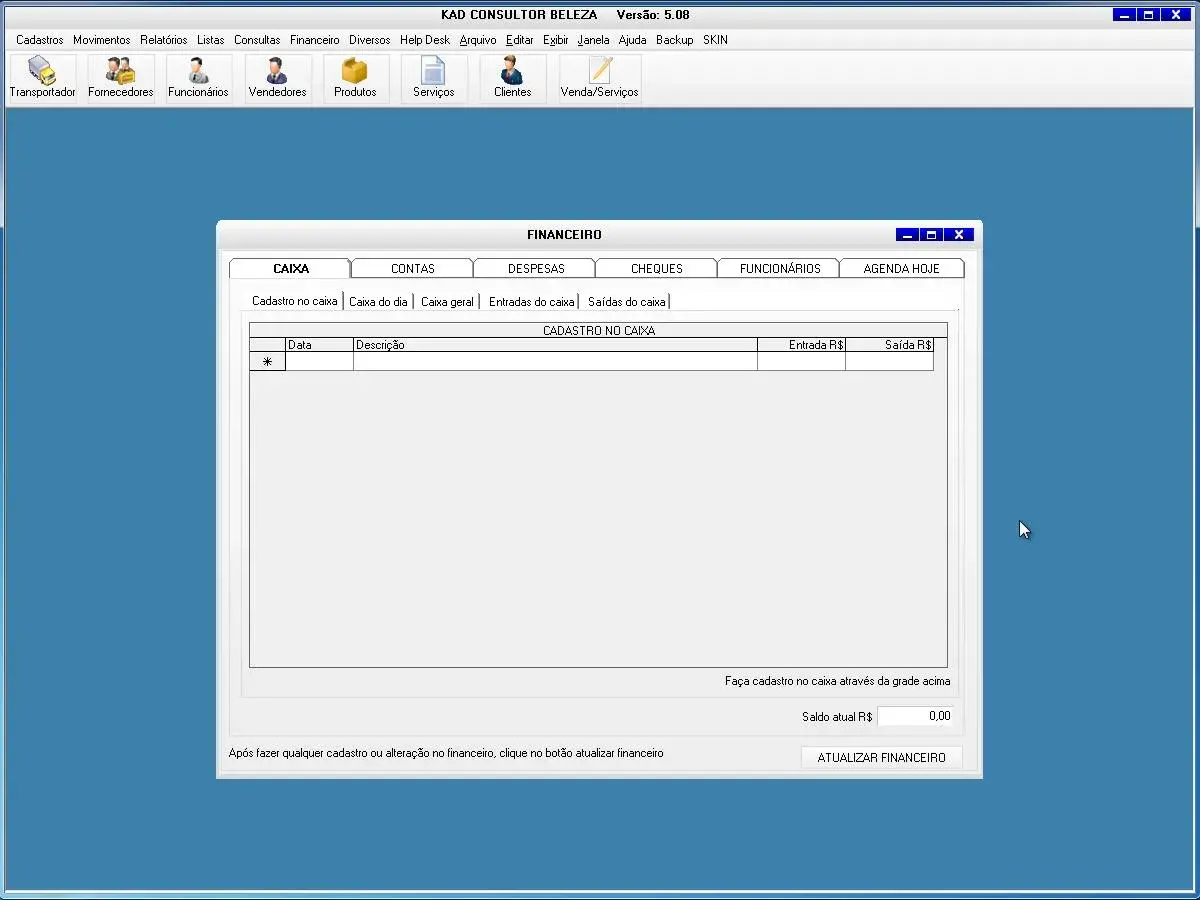Image resolution: width=1200 pixels, height=900 pixels.
Task: Open the Produtos box icon
Action: pos(355,77)
